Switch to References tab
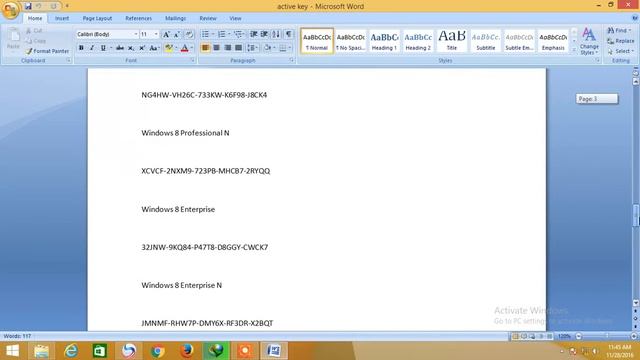This screenshot has height=360, width=640. point(138,18)
